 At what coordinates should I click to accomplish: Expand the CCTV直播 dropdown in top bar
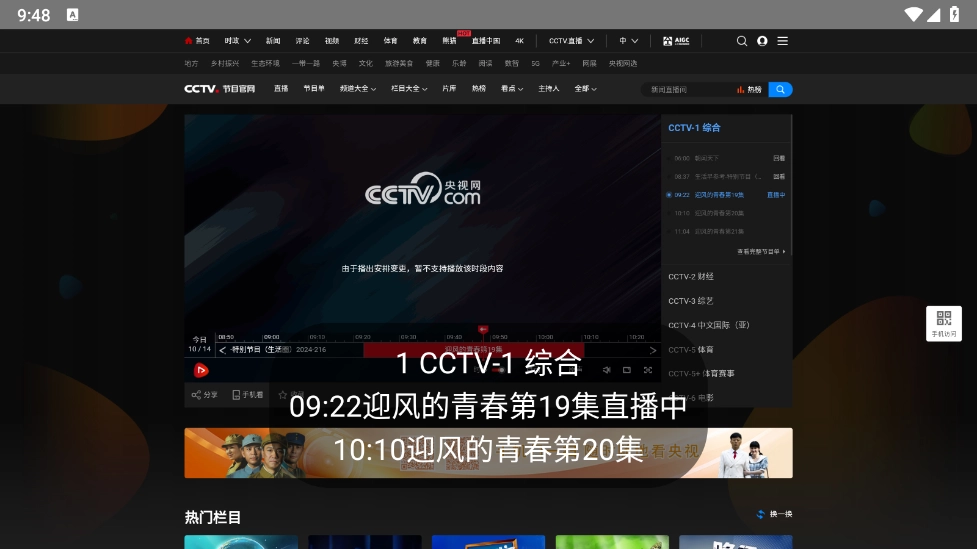[571, 41]
